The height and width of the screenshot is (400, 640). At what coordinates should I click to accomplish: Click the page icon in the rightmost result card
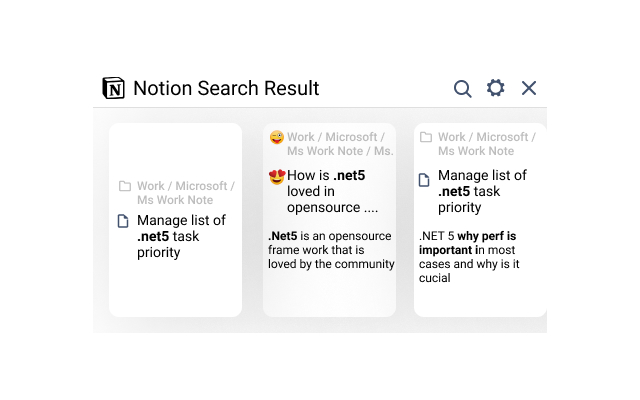424,180
